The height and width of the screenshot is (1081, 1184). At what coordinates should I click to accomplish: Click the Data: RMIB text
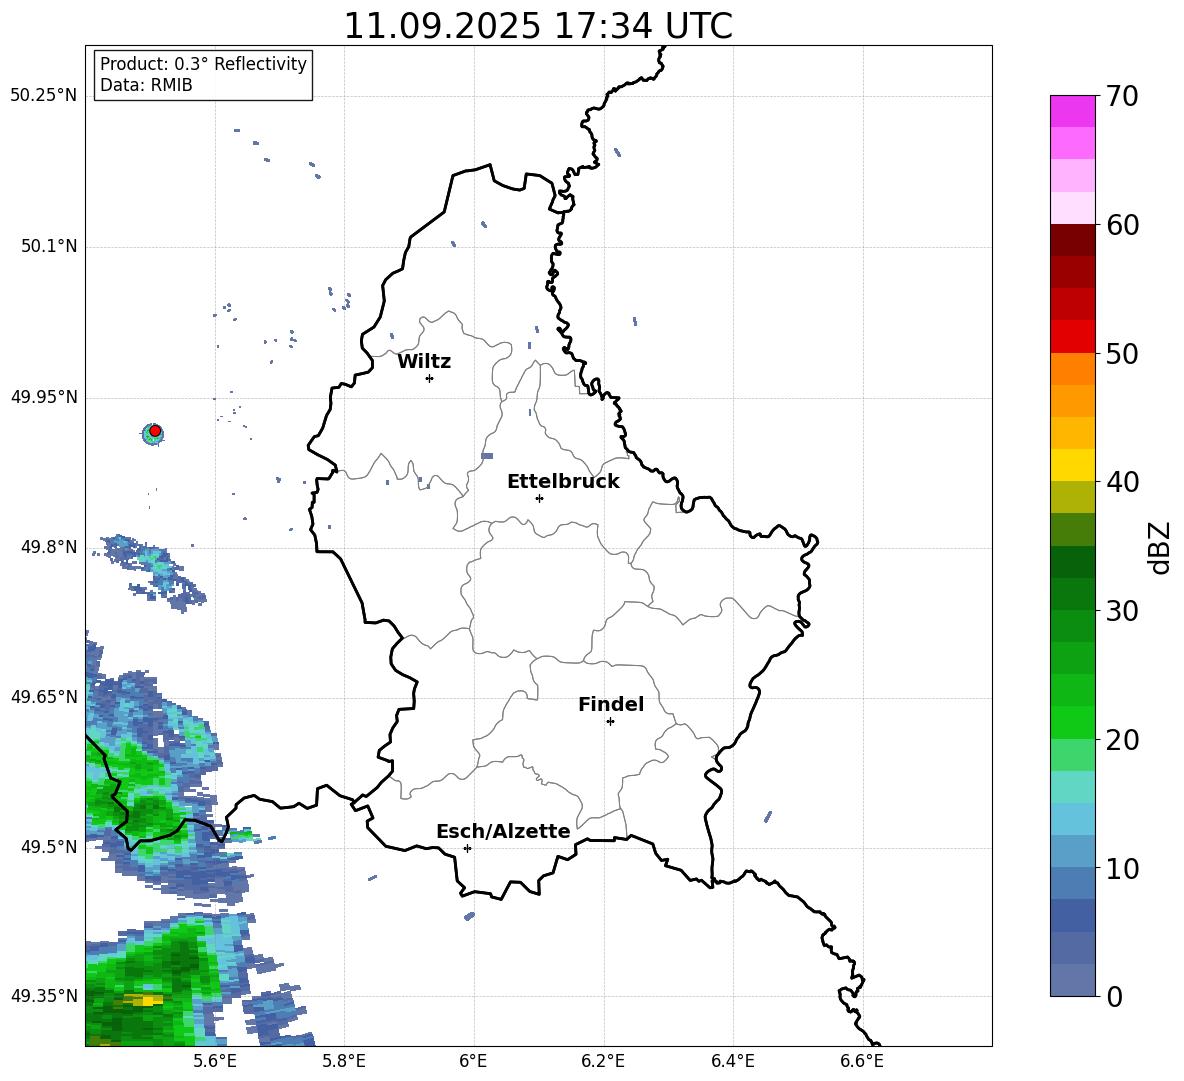[x=146, y=85]
